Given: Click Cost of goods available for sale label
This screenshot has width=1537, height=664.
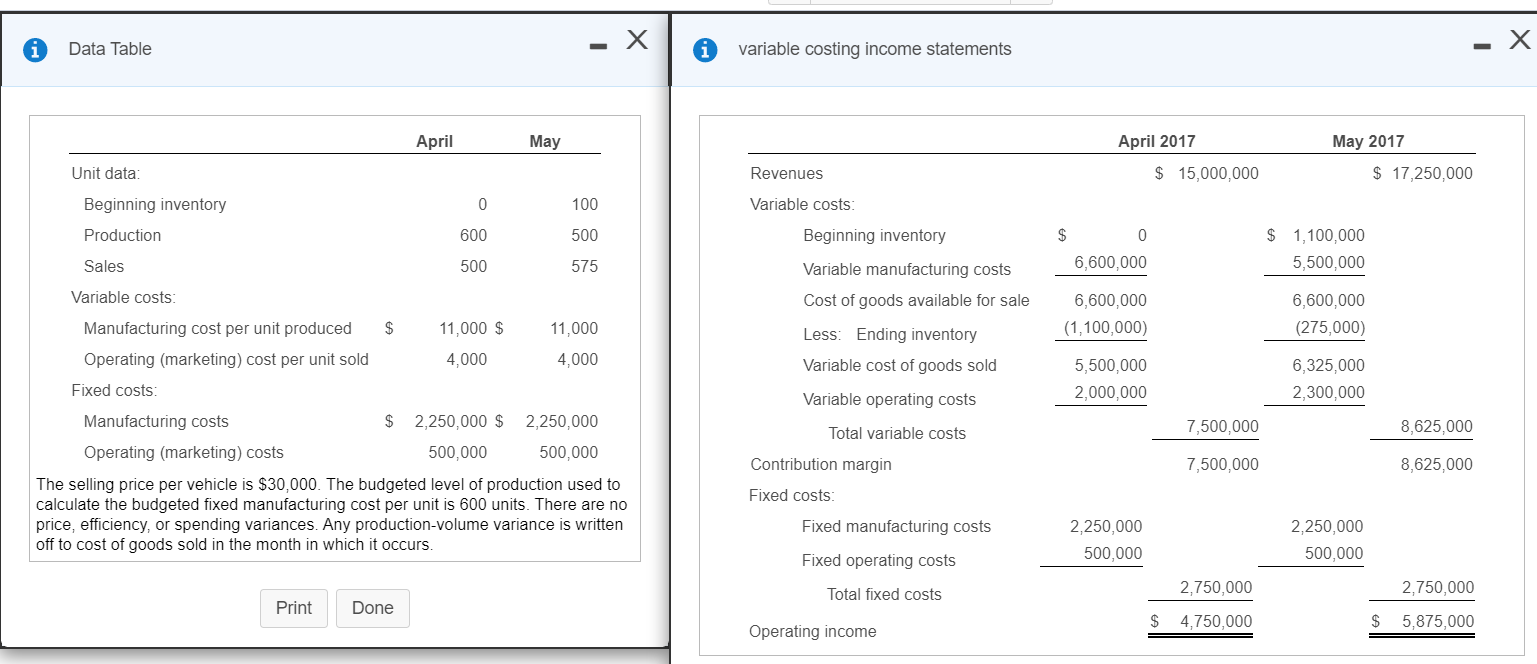Looking at the screenshot, I should (x=916, y=300).
